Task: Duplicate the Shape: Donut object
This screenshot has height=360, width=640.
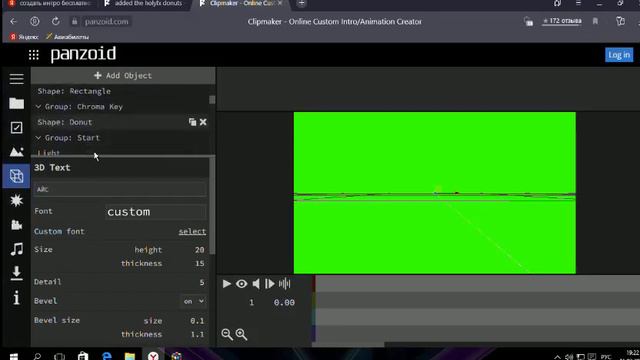Action: click(x=192, y=122)
